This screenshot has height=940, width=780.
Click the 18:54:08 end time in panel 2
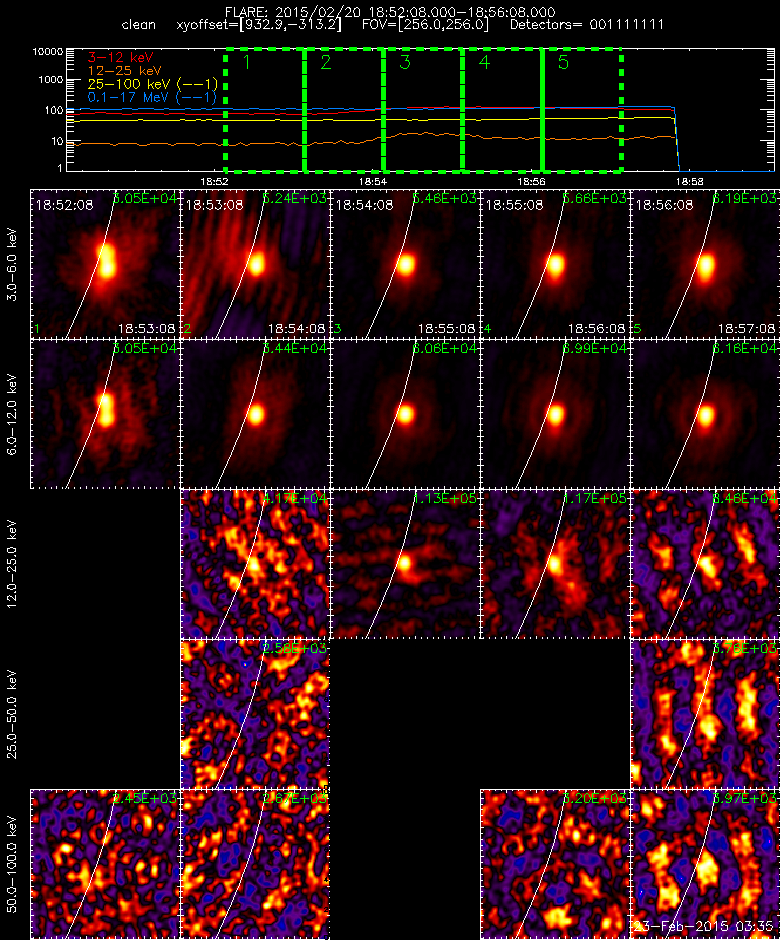tap(296, 329)
